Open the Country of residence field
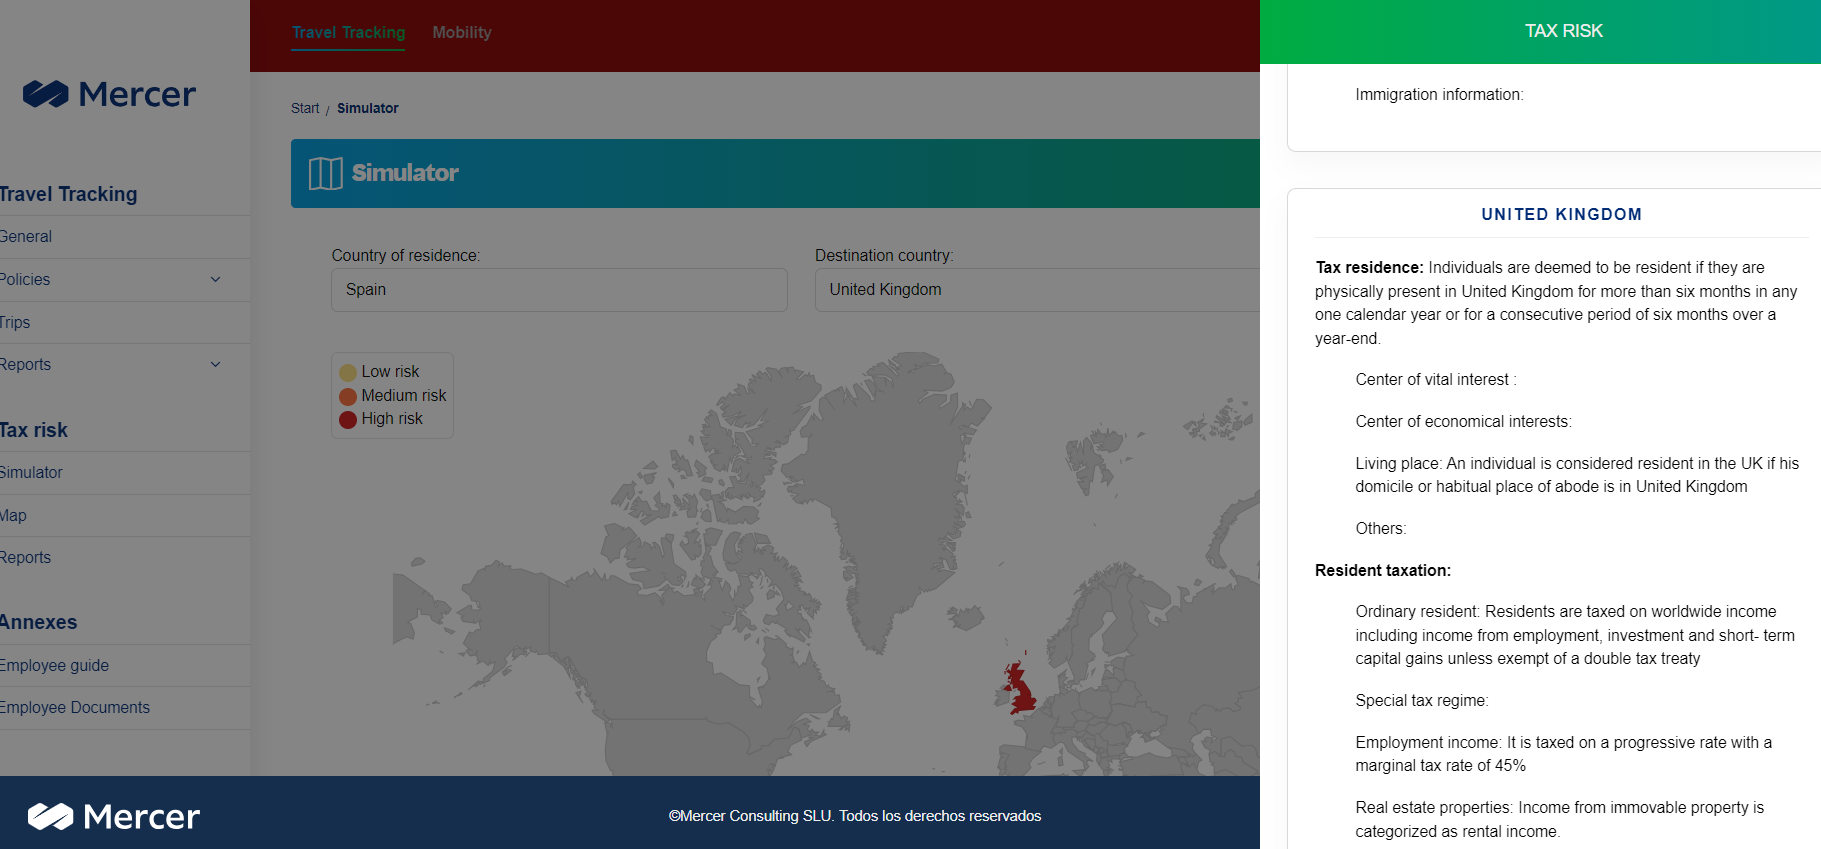This screenshot has width=1821, height=849. tap(559, 290)
